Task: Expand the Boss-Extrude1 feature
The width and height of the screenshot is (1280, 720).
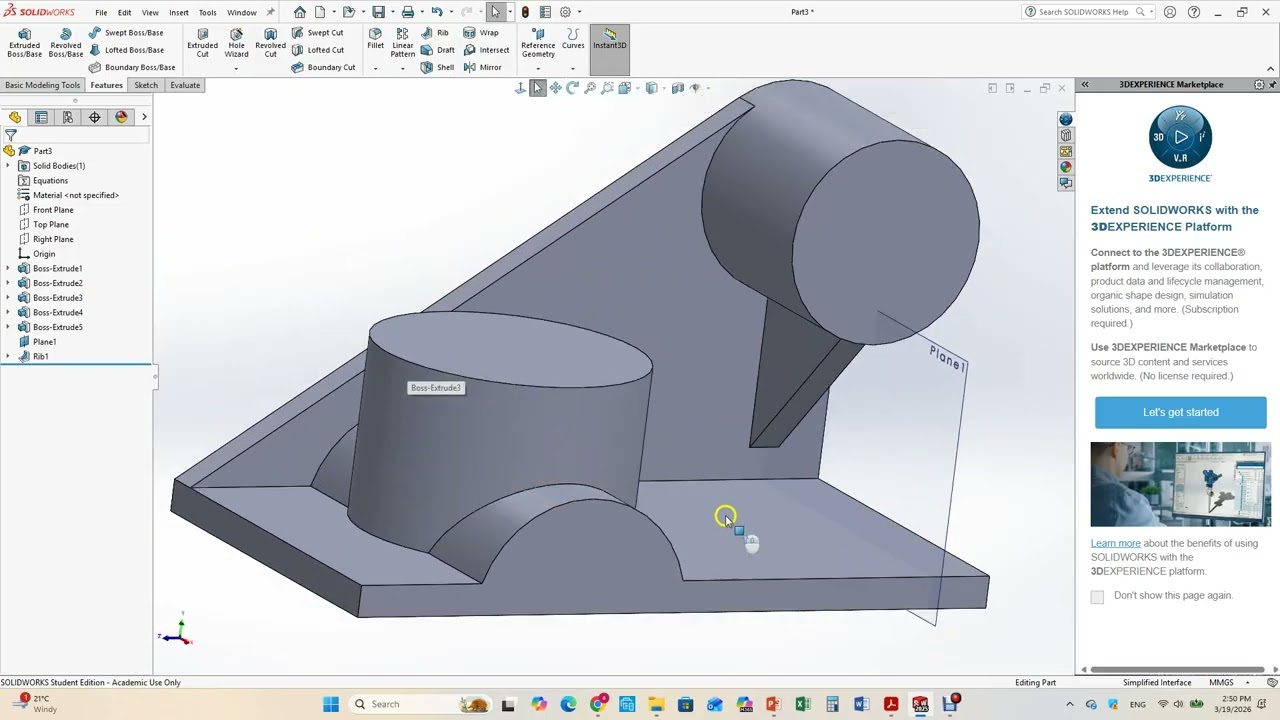Action: pos(9,269)
